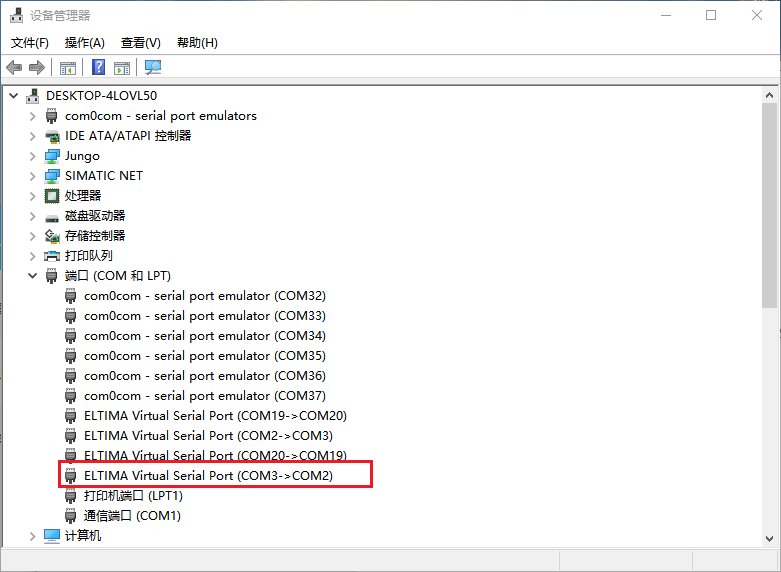Expand the 处理器 category
The image size is (781, 572).
[x=33, y=196]
